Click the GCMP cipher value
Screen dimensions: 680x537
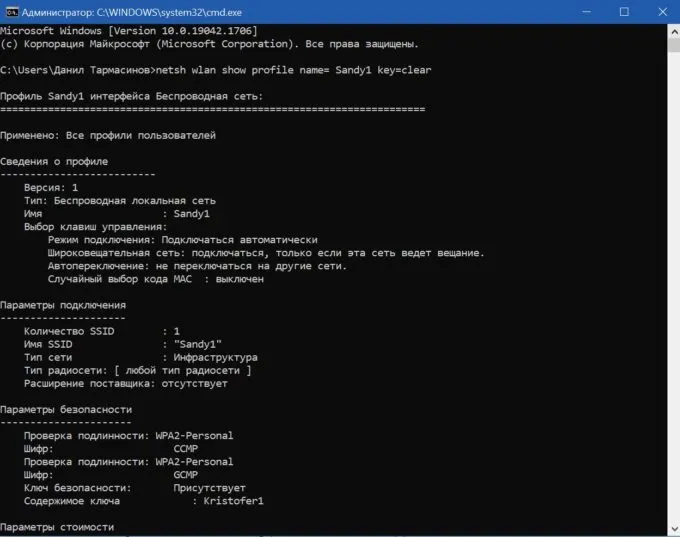tap(185, 475)
